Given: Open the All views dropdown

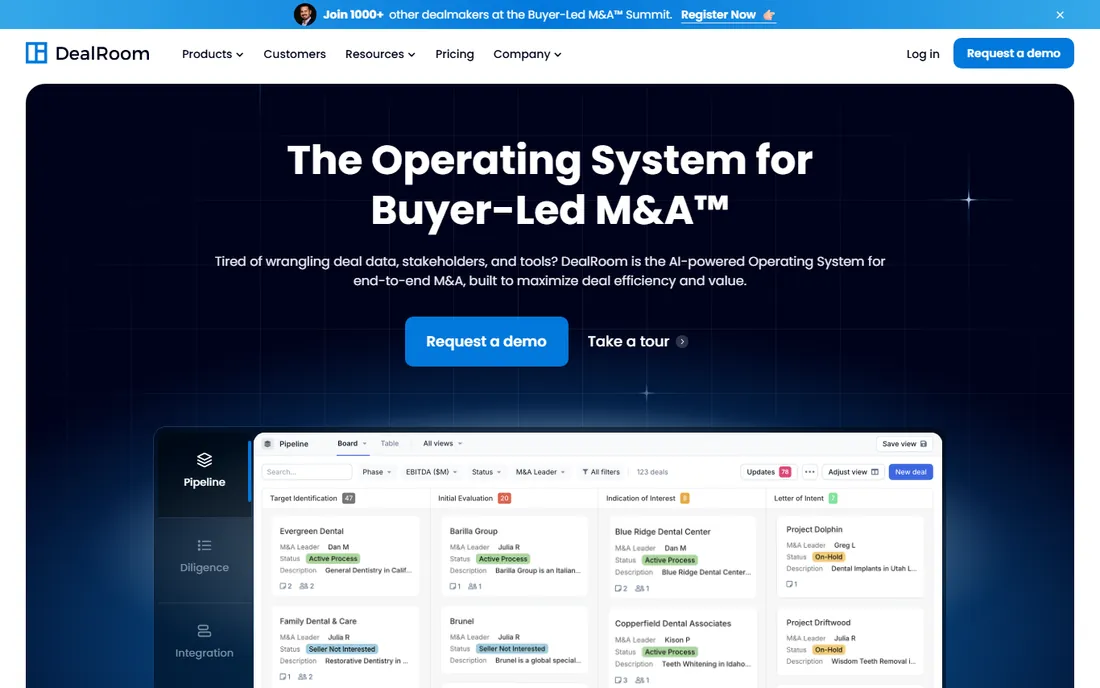Looking at the screenshot, I should (442, 444).
